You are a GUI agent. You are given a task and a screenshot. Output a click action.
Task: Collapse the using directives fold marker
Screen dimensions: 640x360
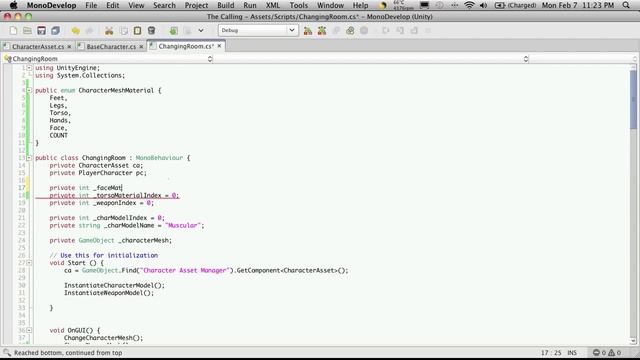point(29,68)
